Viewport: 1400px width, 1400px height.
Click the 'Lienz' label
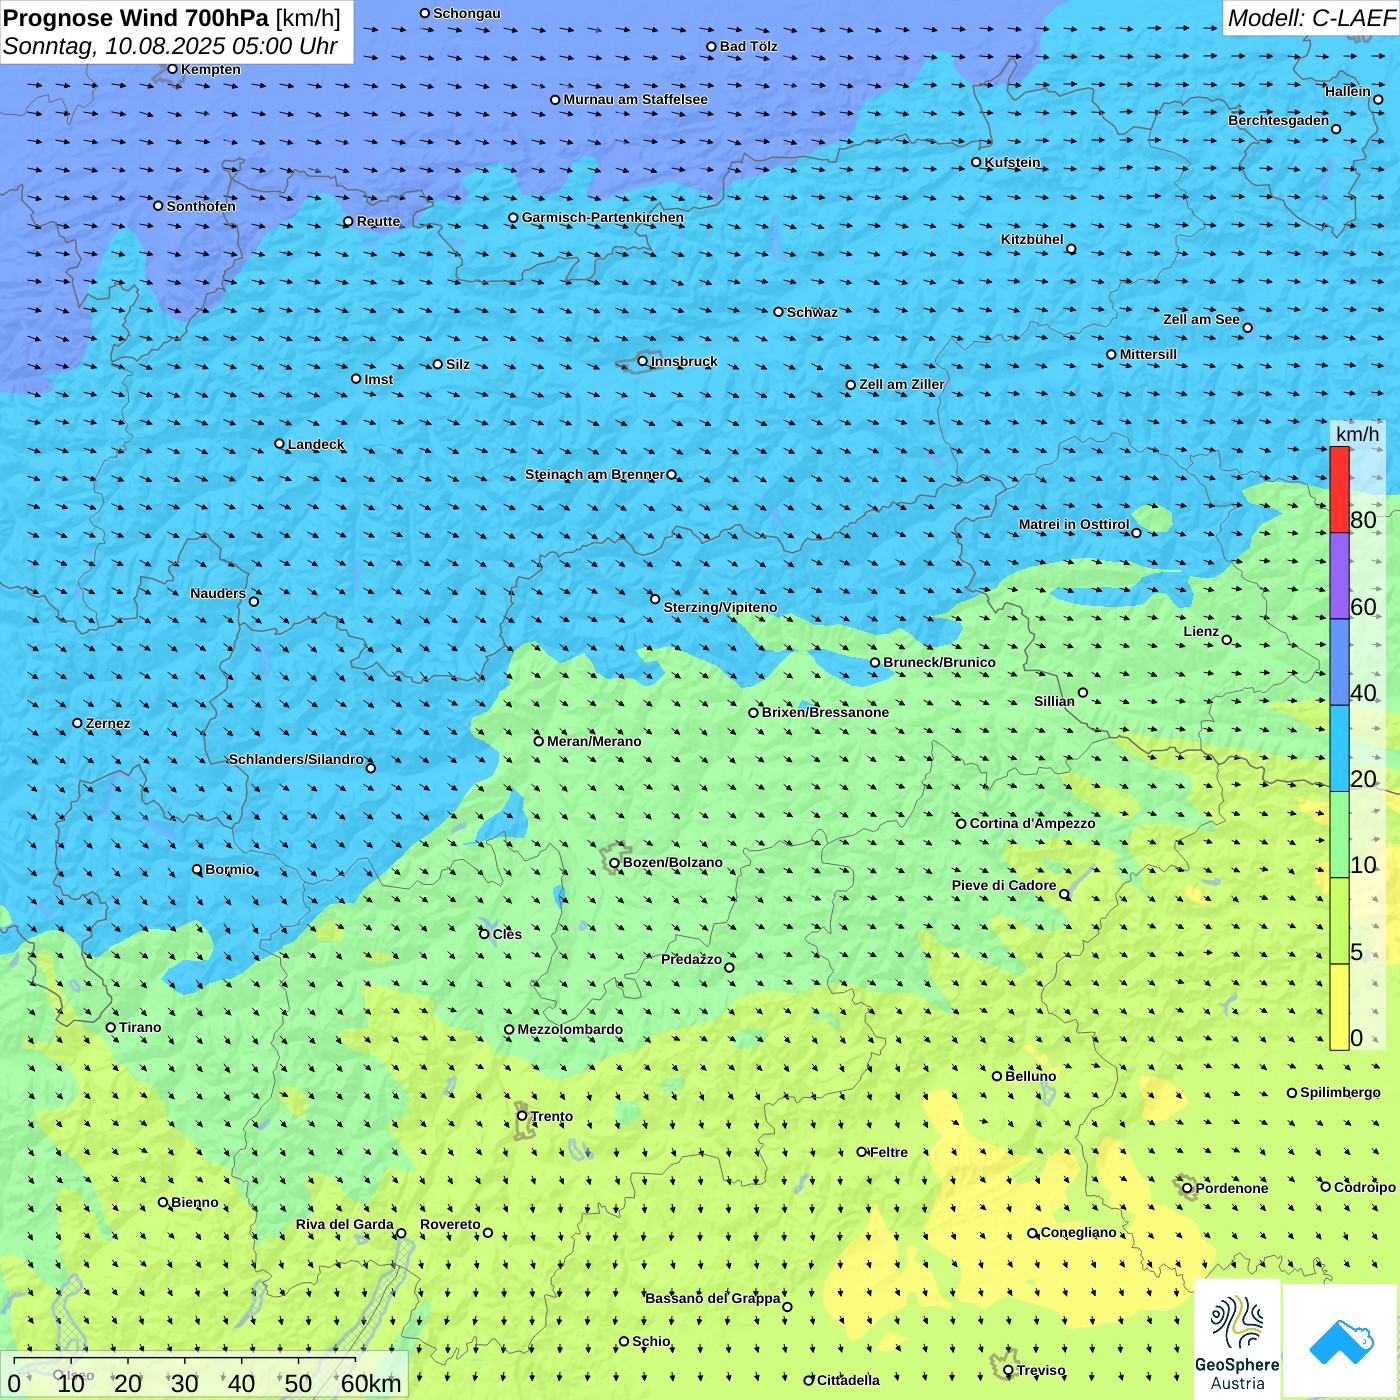[x=1201, y=631]
